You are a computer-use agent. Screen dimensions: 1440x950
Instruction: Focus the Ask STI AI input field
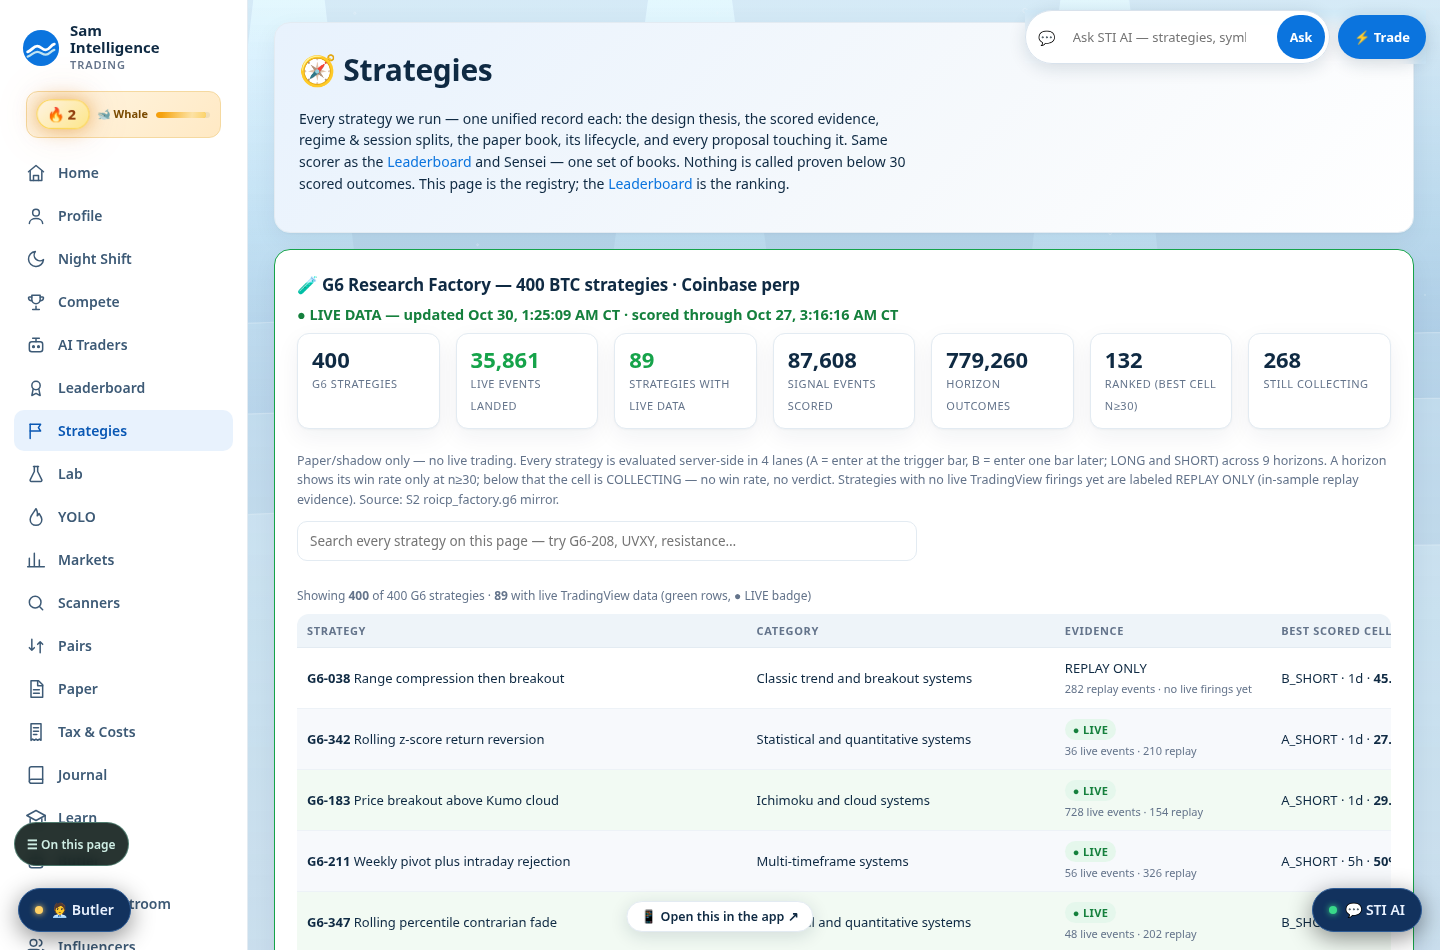[x=1160, y=37]
